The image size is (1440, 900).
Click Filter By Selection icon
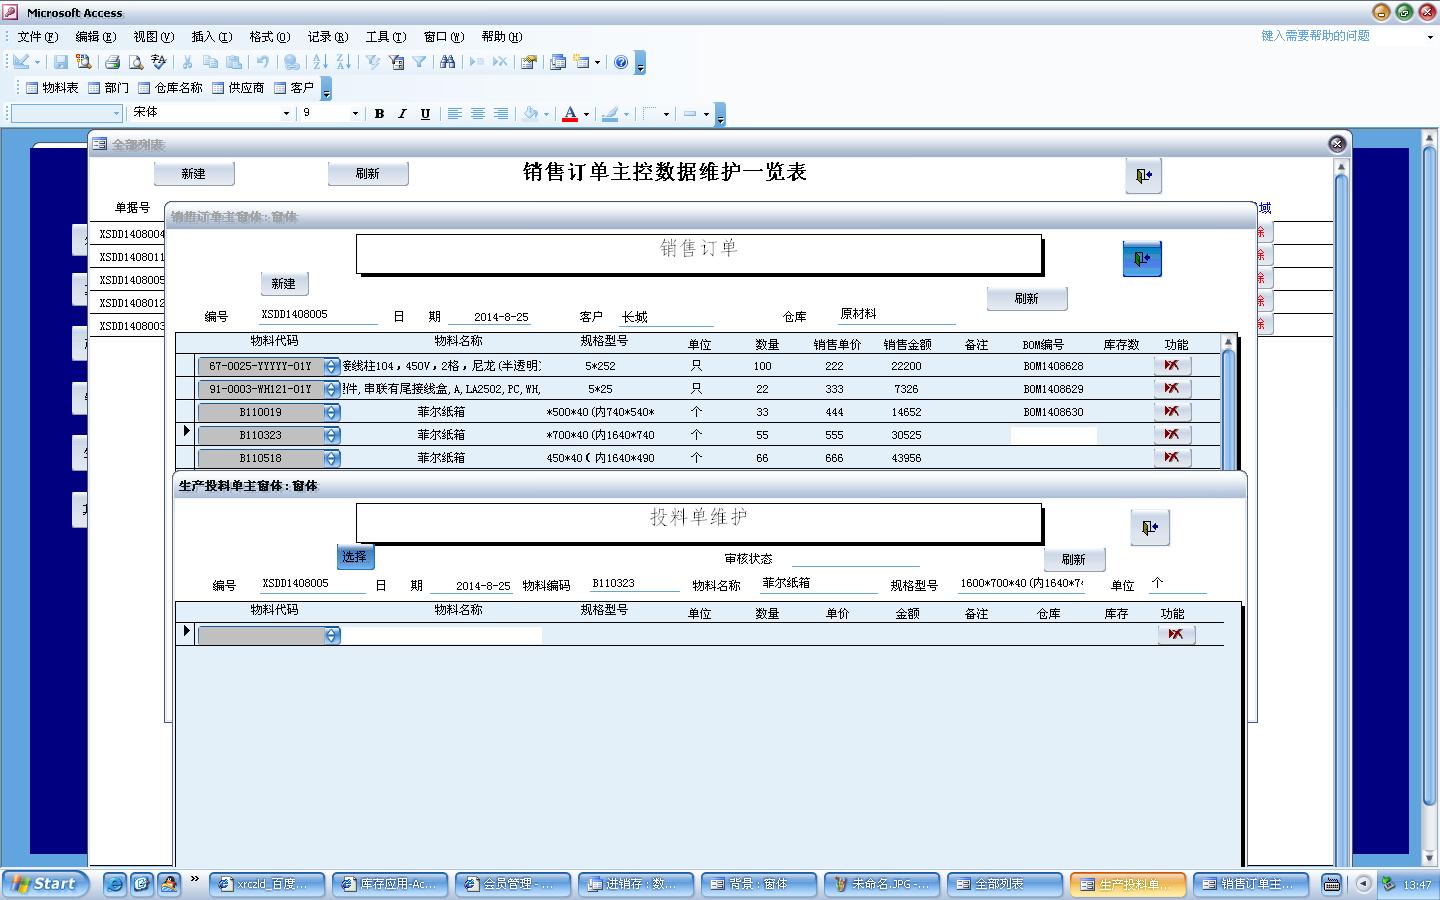(373, 62)
